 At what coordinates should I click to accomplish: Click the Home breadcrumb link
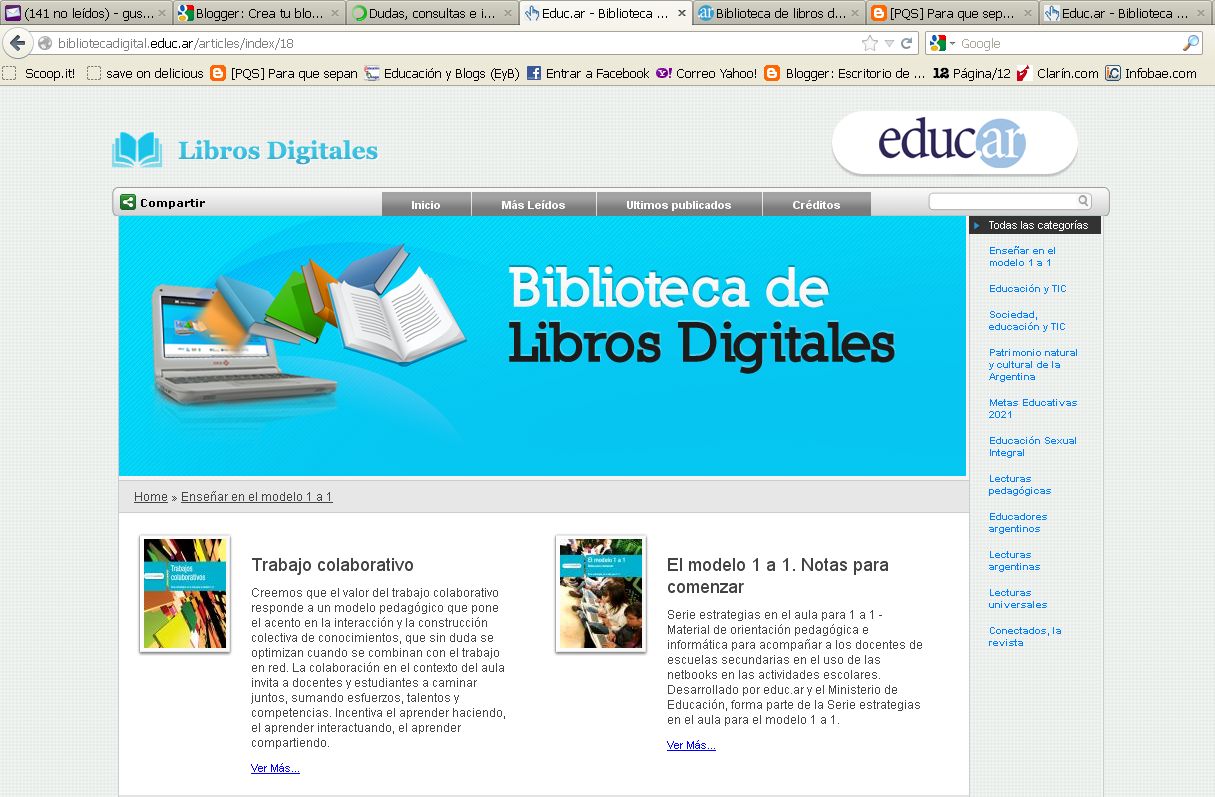pos(150,496)
